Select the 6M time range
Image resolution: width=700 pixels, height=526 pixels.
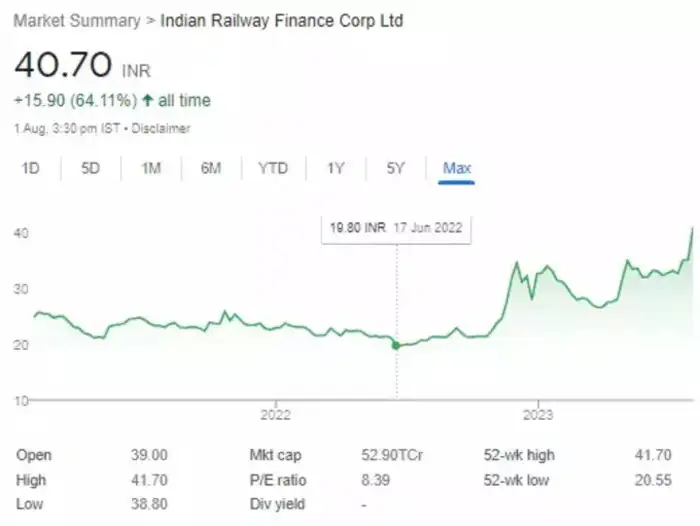(x=210, y=168)
